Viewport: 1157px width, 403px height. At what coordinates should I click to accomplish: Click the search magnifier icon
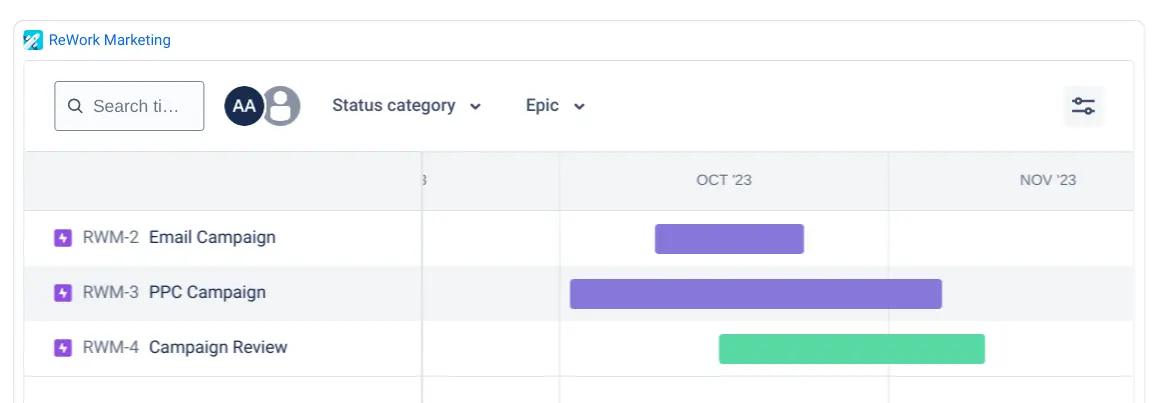[x=75, y=106]
